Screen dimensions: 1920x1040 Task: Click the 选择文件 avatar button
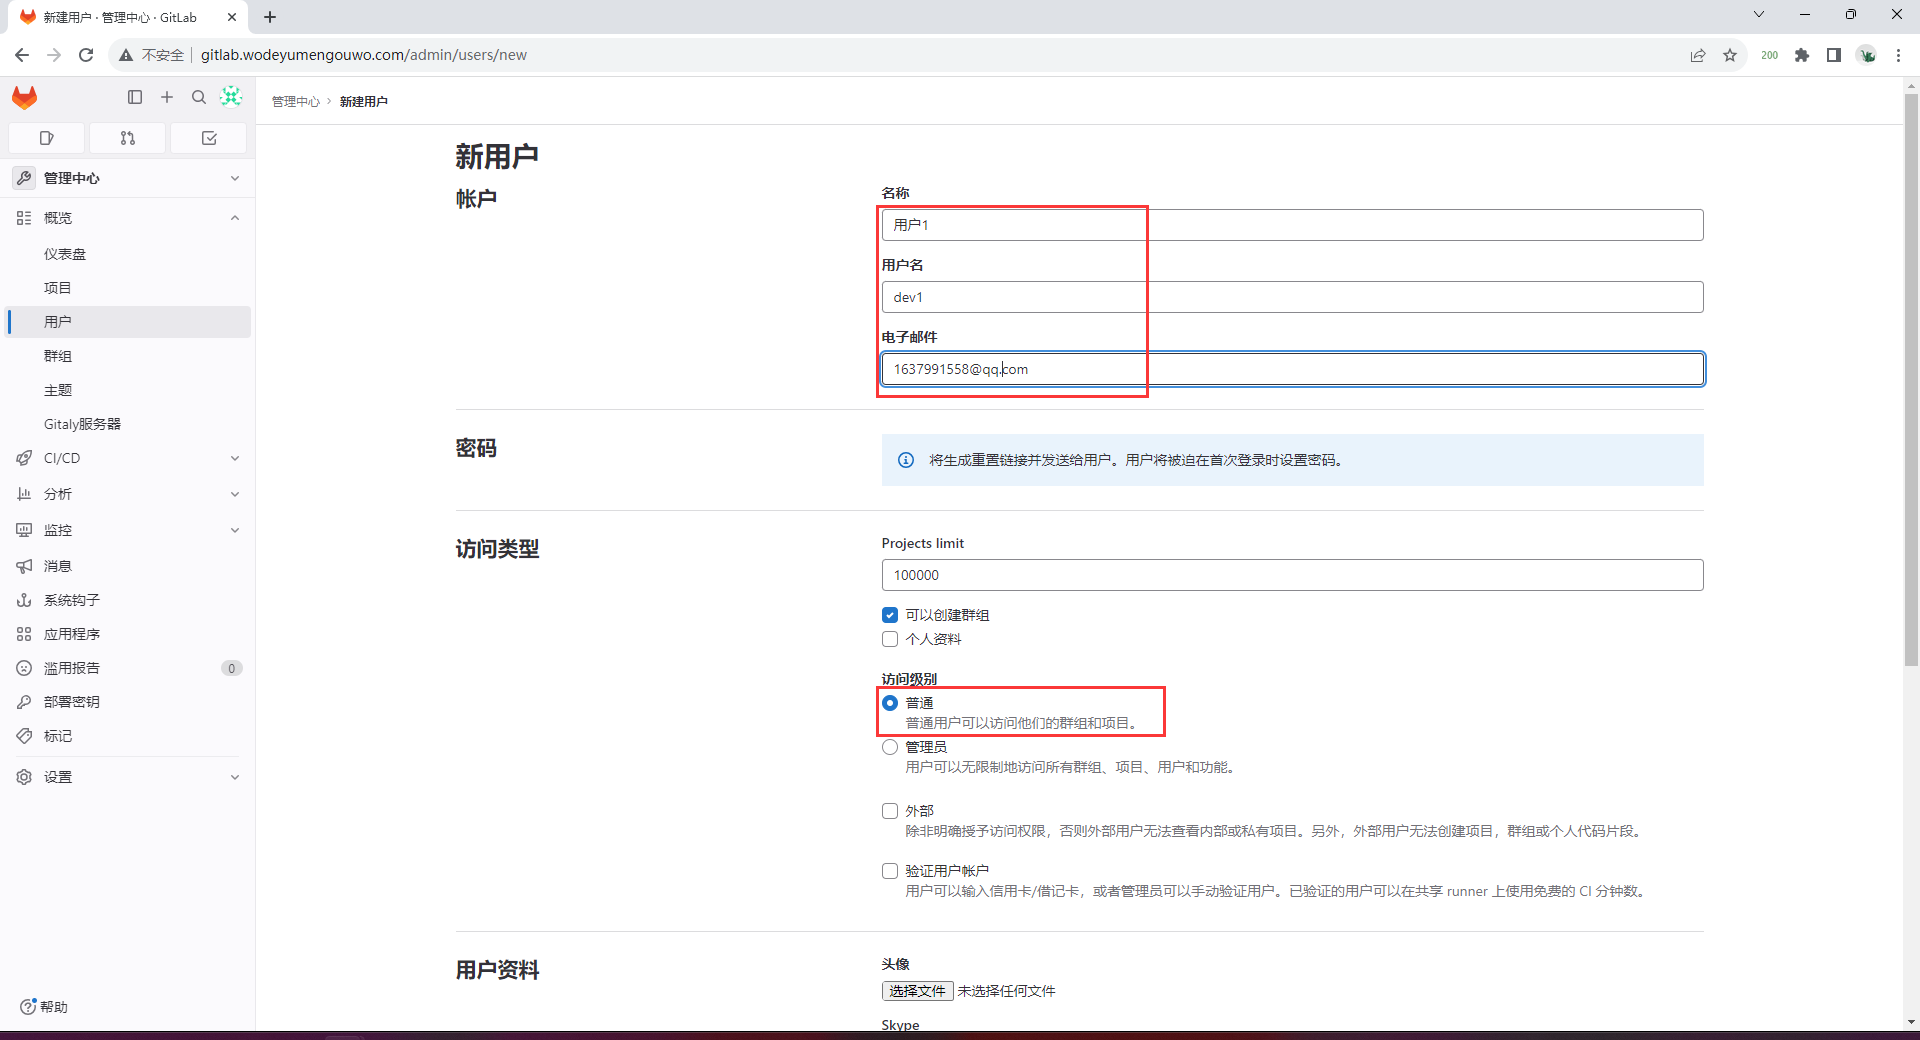coord(917,991)
